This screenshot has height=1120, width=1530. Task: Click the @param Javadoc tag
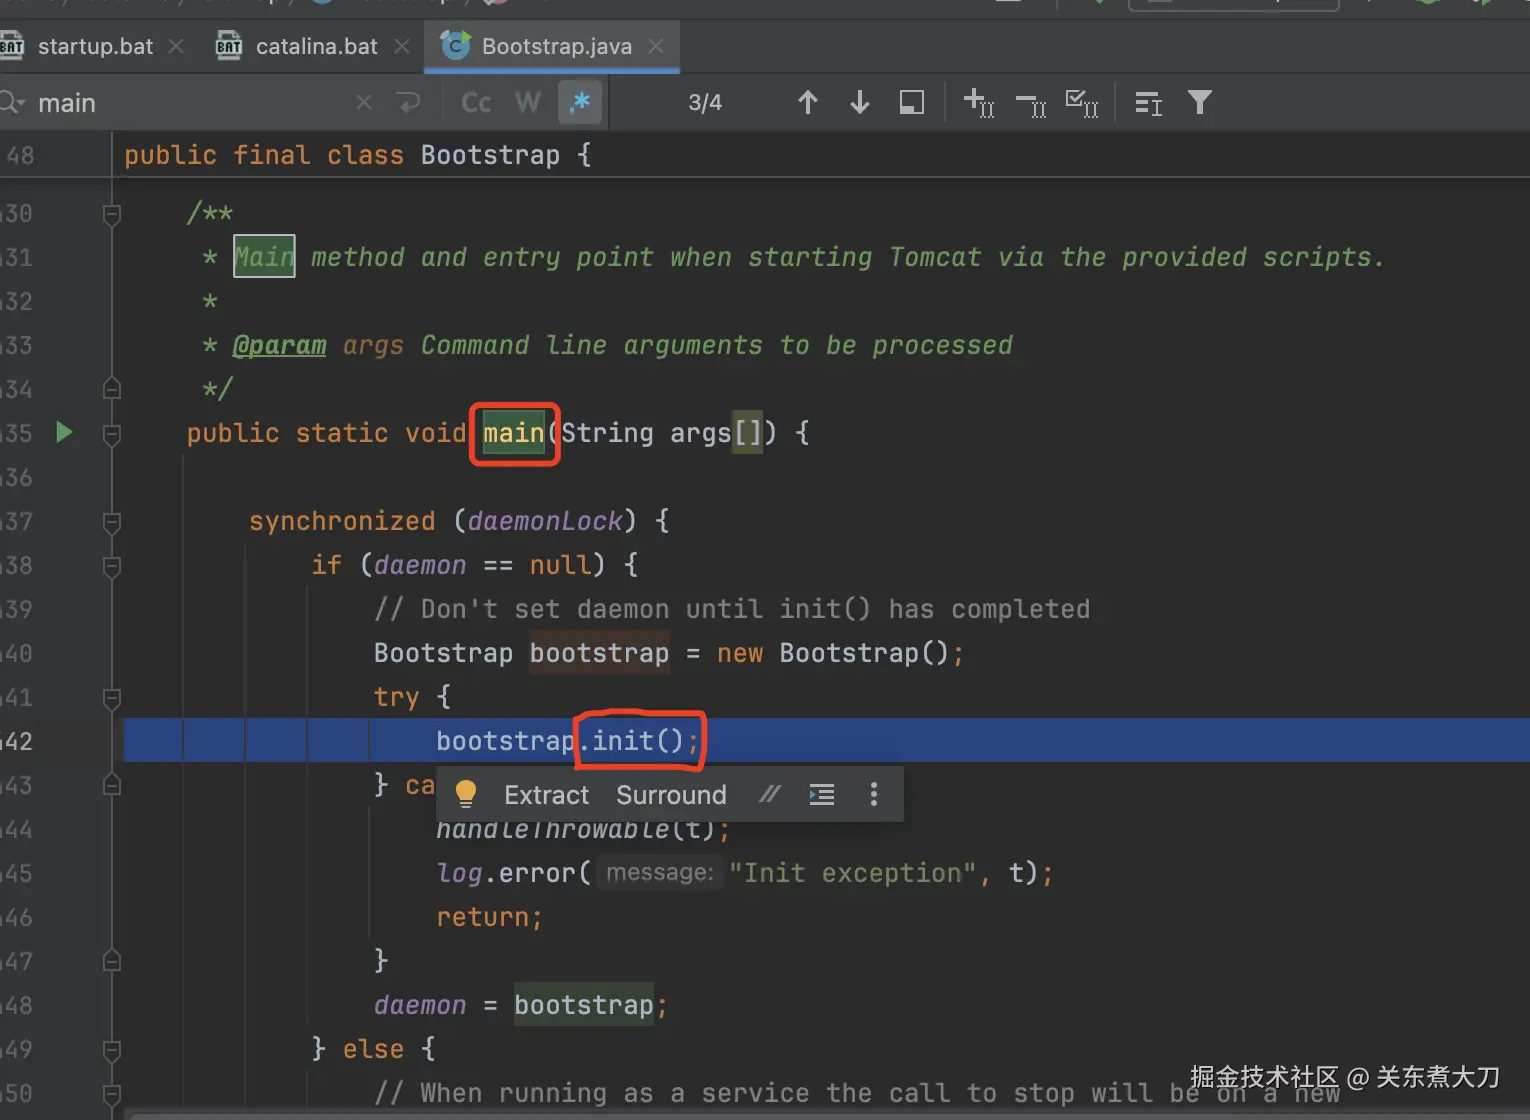pos(279,345)
